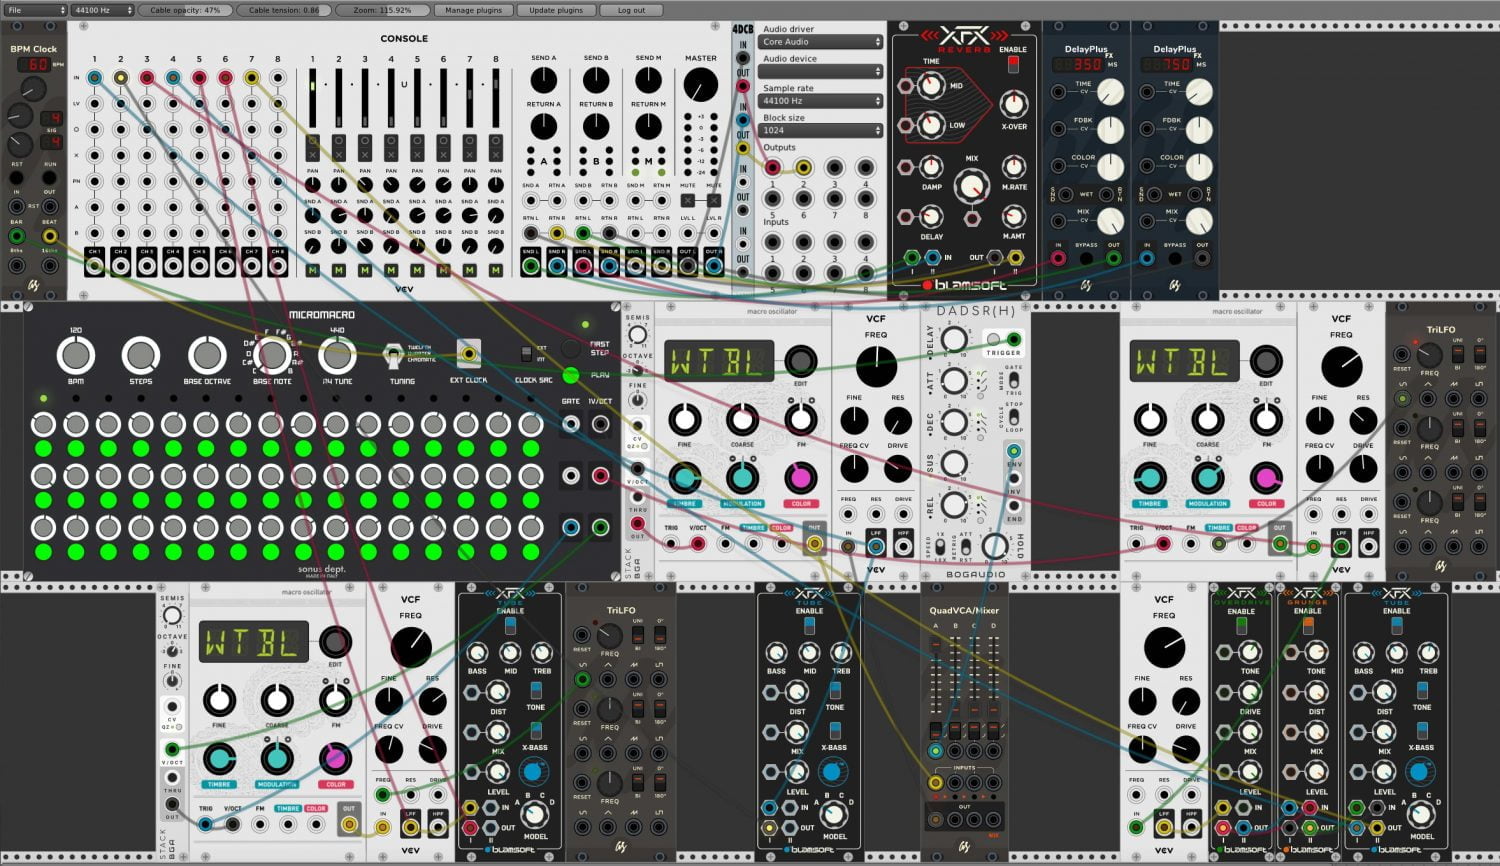
Task: Click DADSR(H) DELAY knob
Action: (x=954, y=340)
